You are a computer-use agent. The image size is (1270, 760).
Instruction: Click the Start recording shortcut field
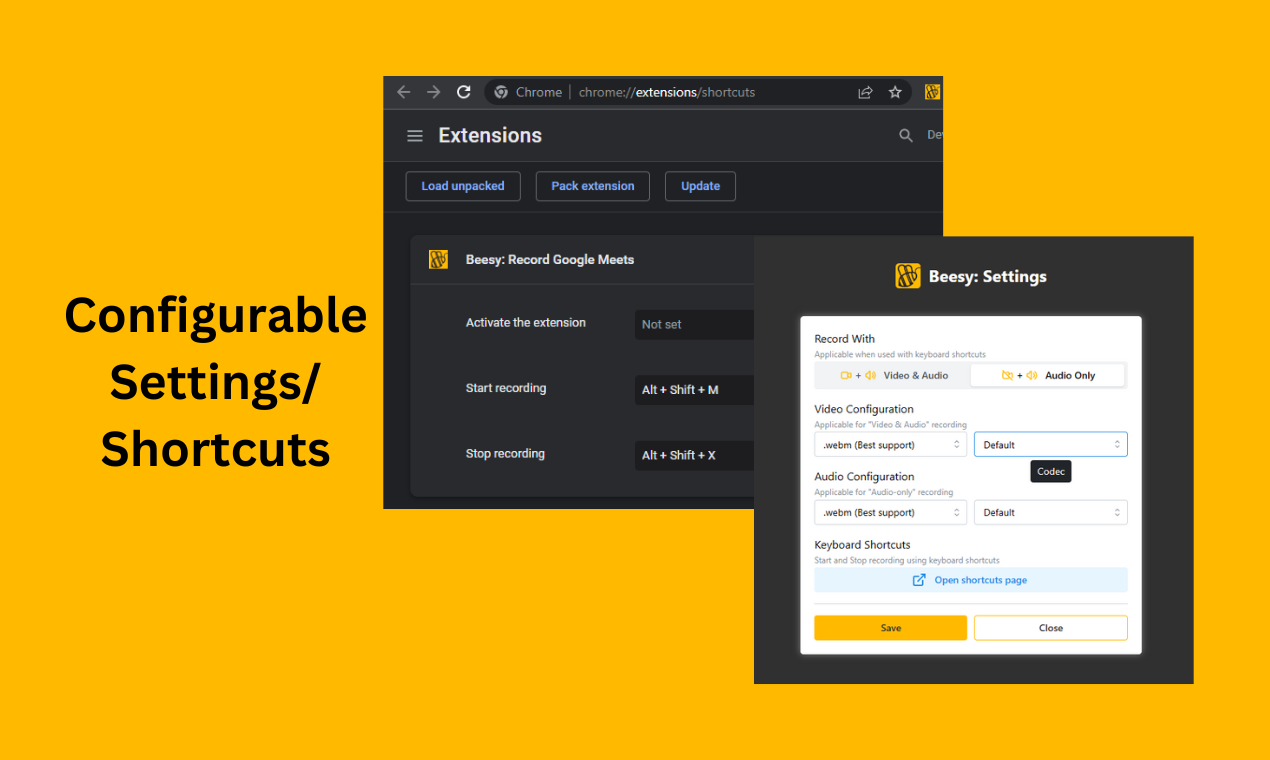(x=694, y=390)
